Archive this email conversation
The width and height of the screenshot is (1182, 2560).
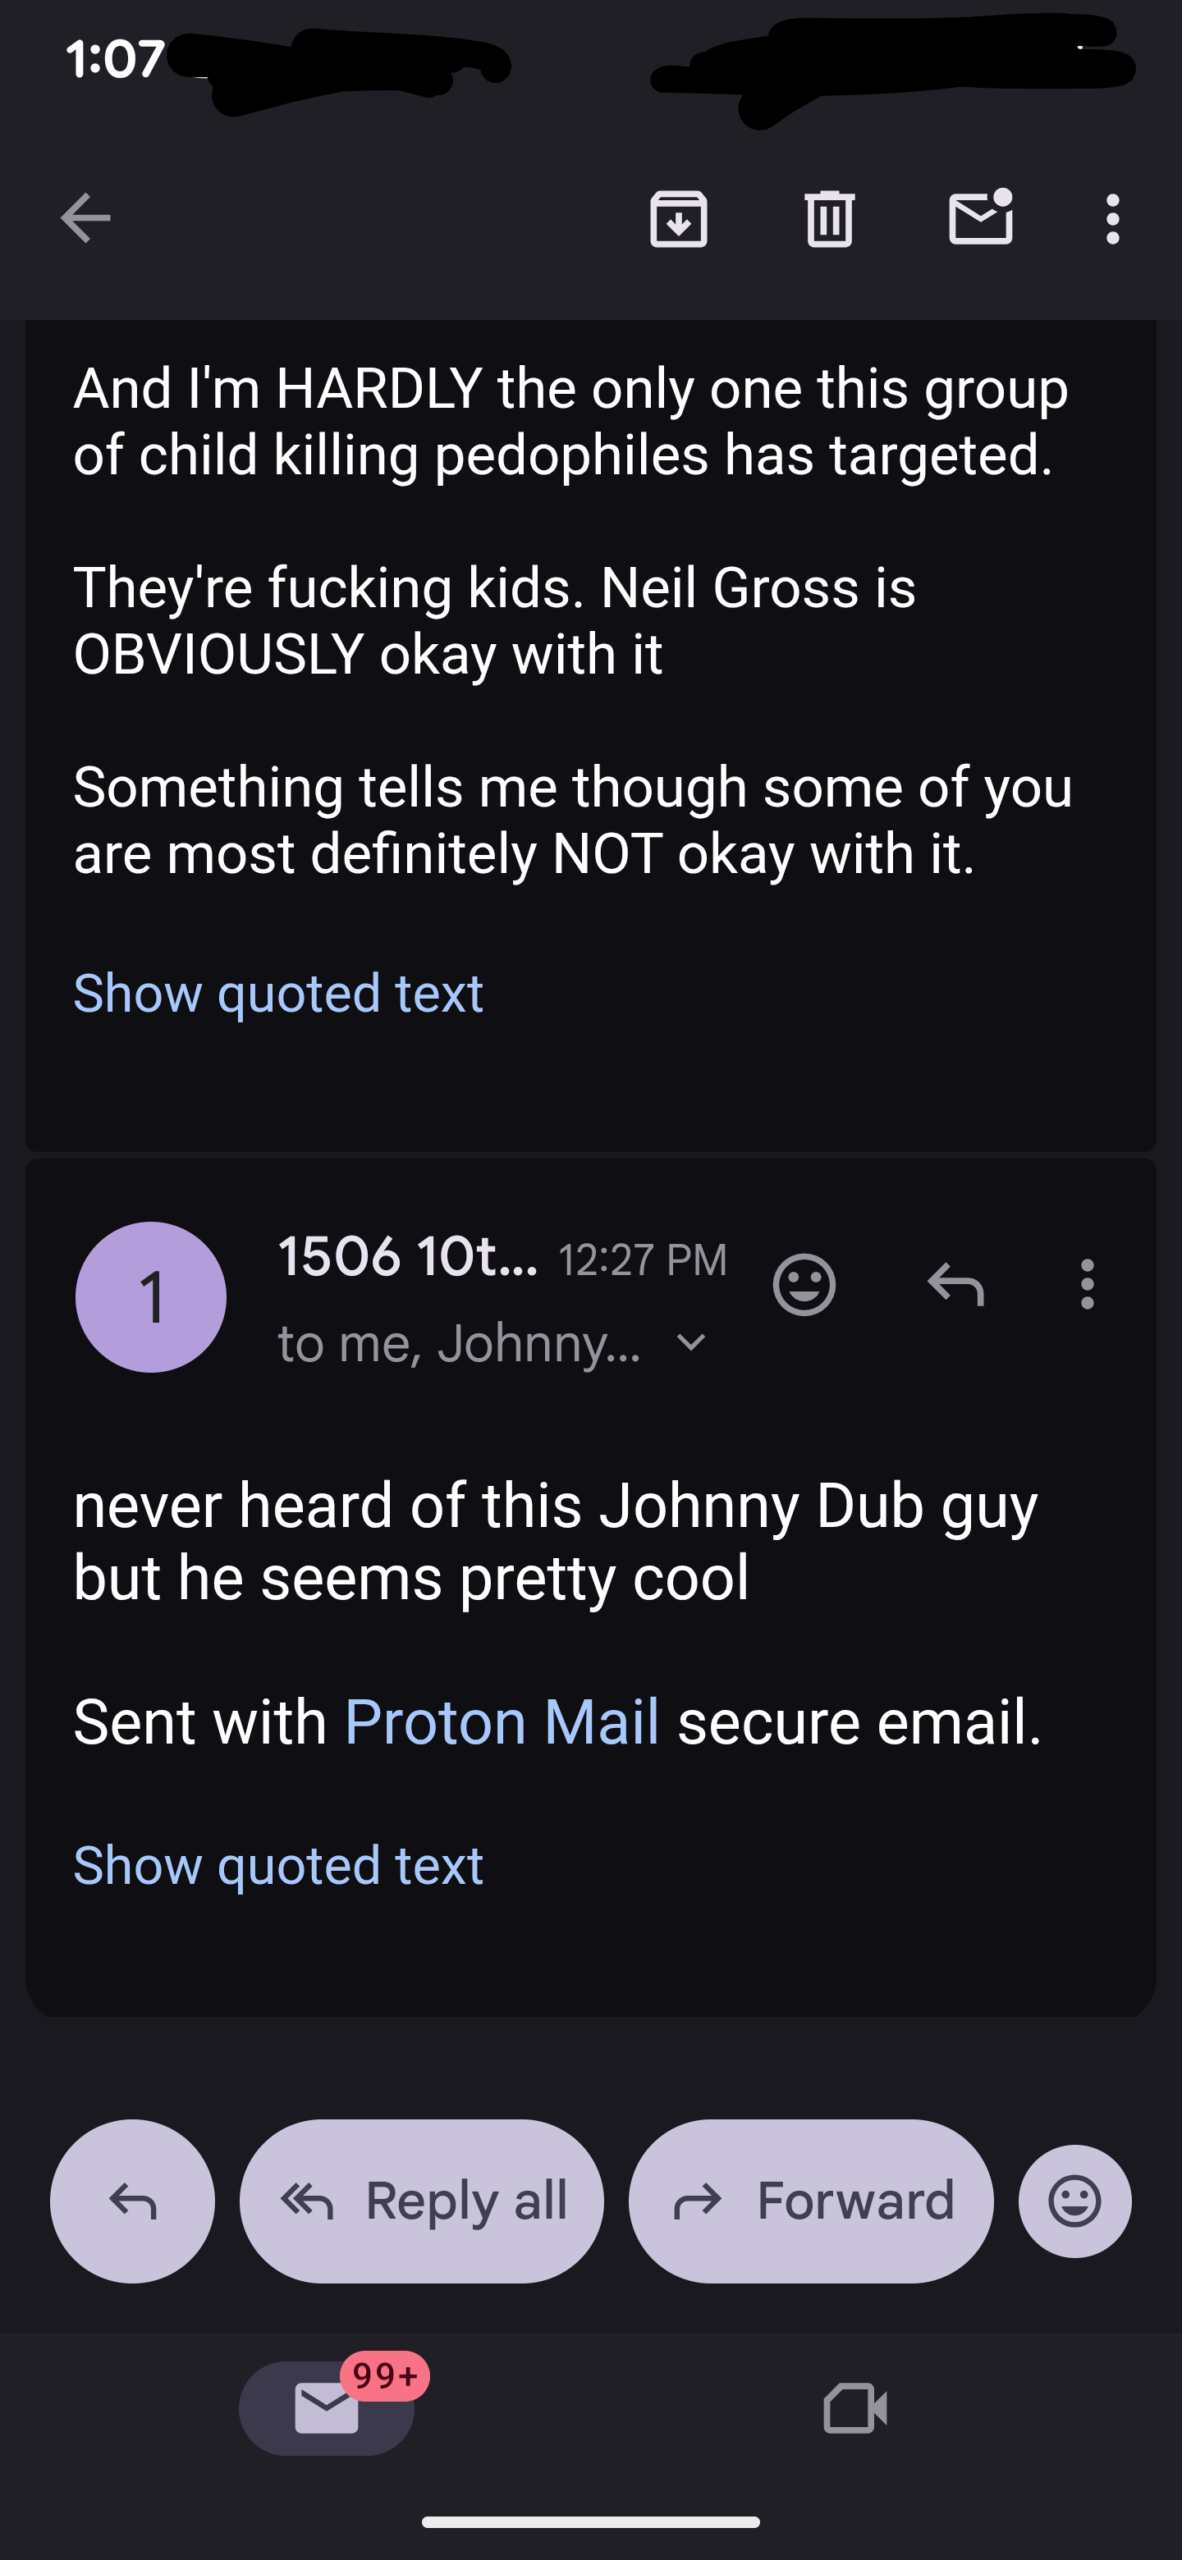point(679,219)
